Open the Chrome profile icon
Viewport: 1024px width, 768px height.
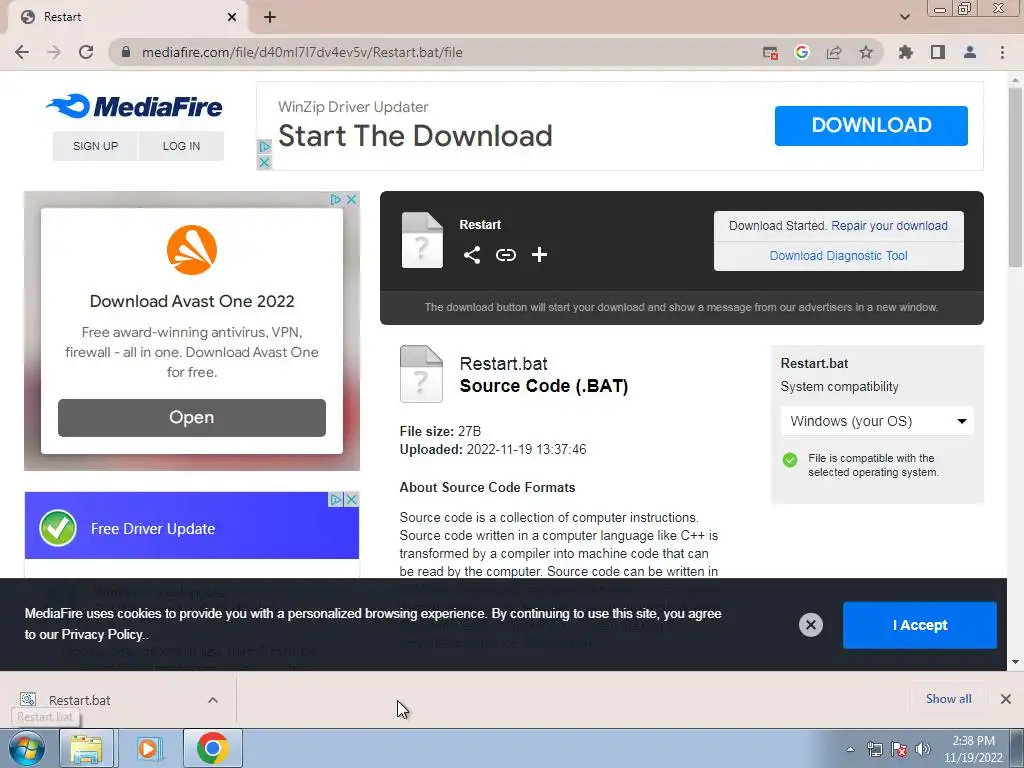click(x=970, y=52)
